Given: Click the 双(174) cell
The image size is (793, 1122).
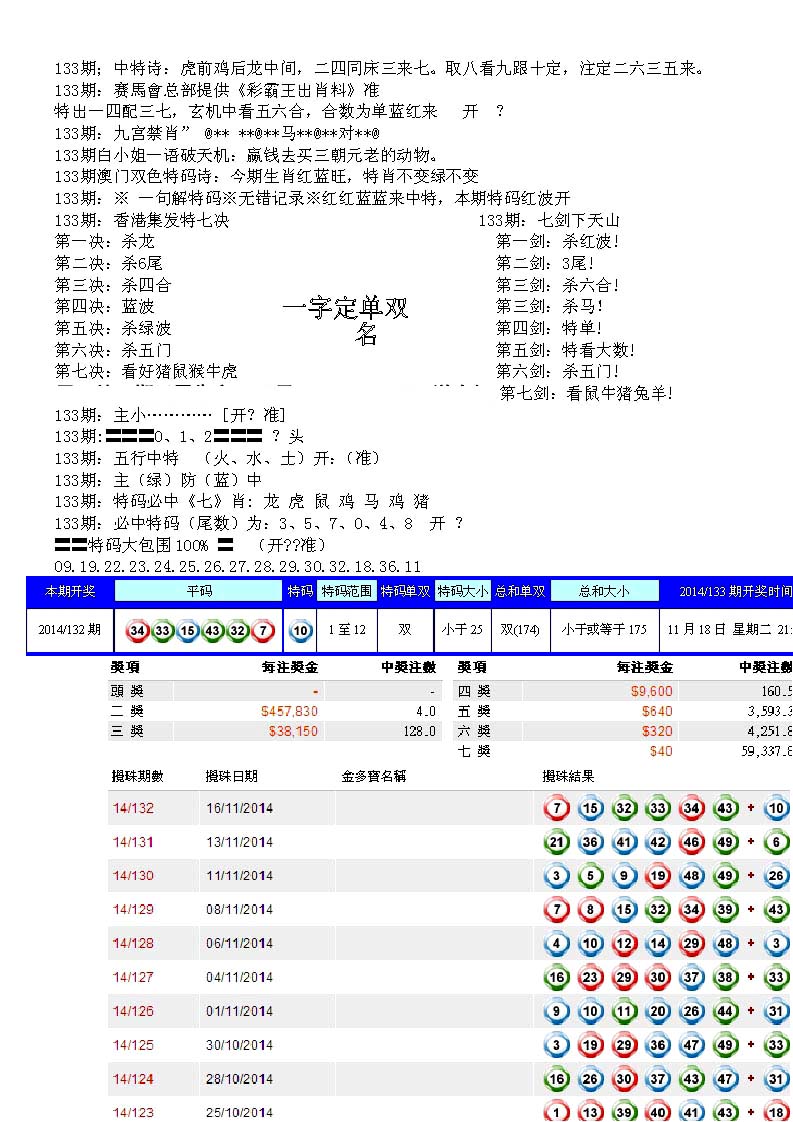Looking at the screenshot, I should click(x=520, y=630).
